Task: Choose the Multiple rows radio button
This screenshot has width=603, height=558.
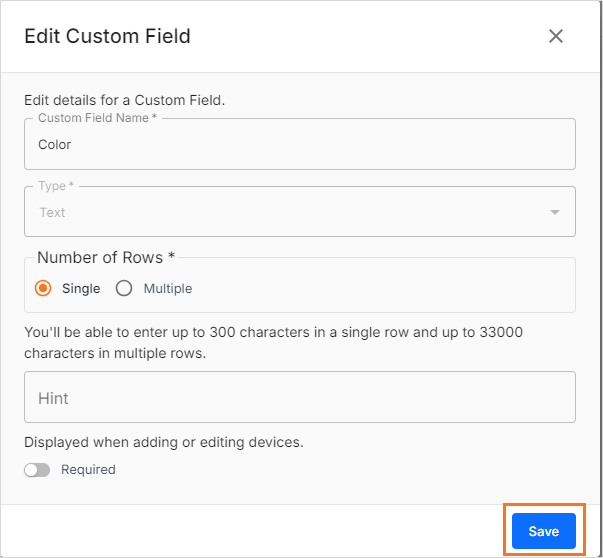Action: click(124, 288)
